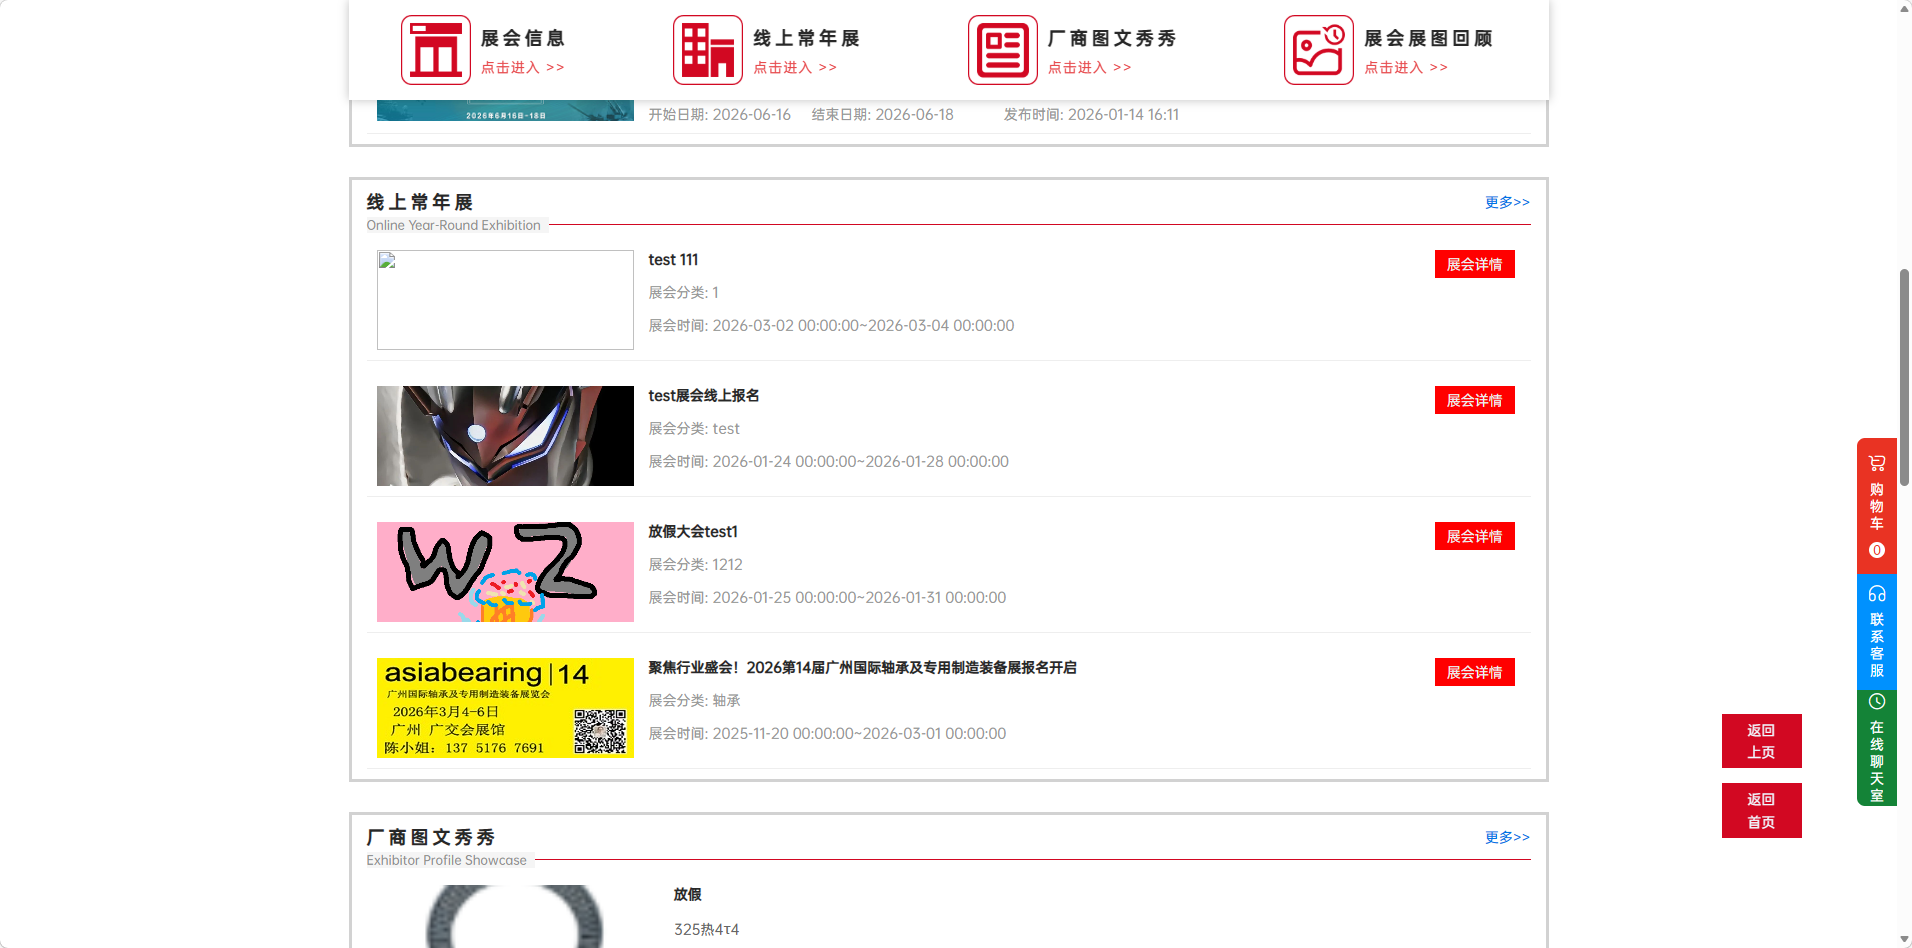This screenshot has width=1912, height=948.
Task: Open the 厂商图文秀秀 document icon
Action: [1002, 50]
